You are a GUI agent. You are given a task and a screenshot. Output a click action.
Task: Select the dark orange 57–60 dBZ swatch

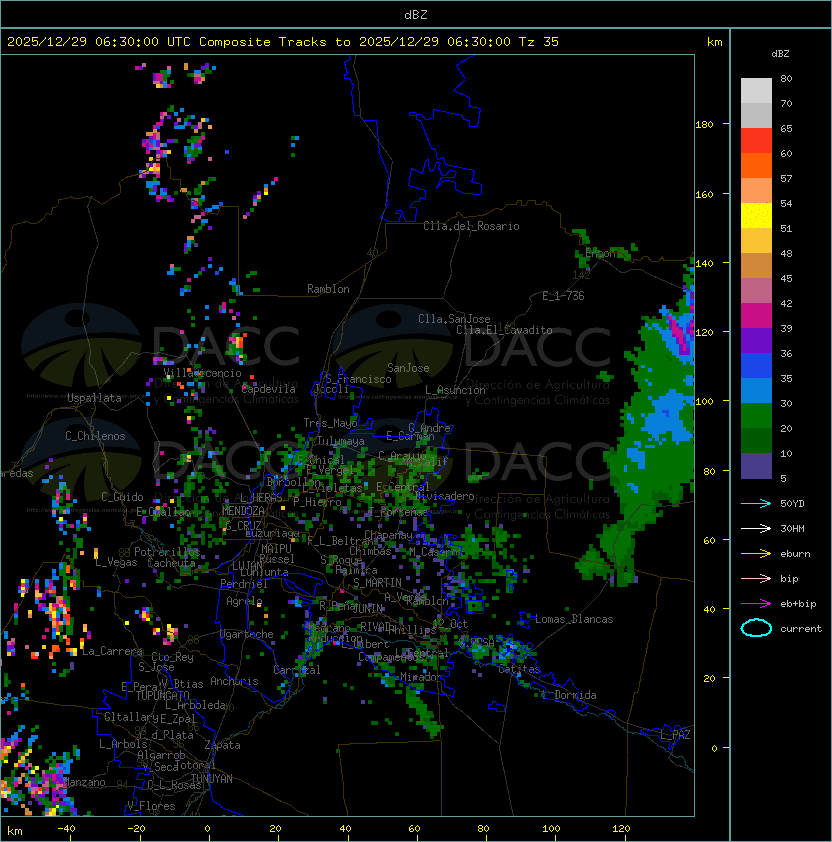coord(756,165)
